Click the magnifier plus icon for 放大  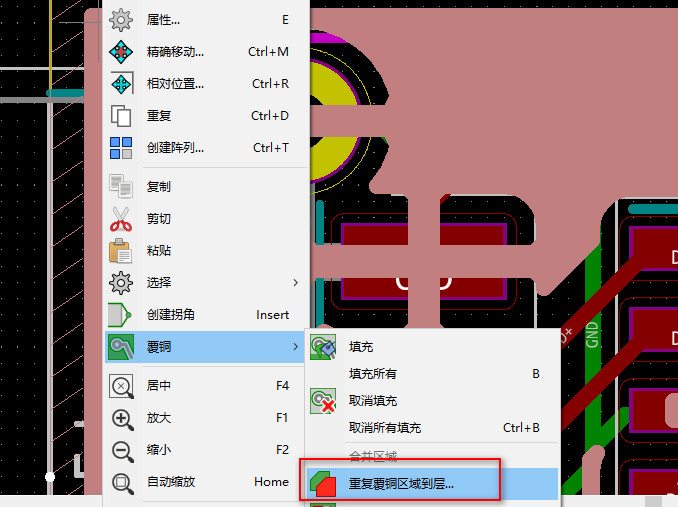(x=122, y=420)
